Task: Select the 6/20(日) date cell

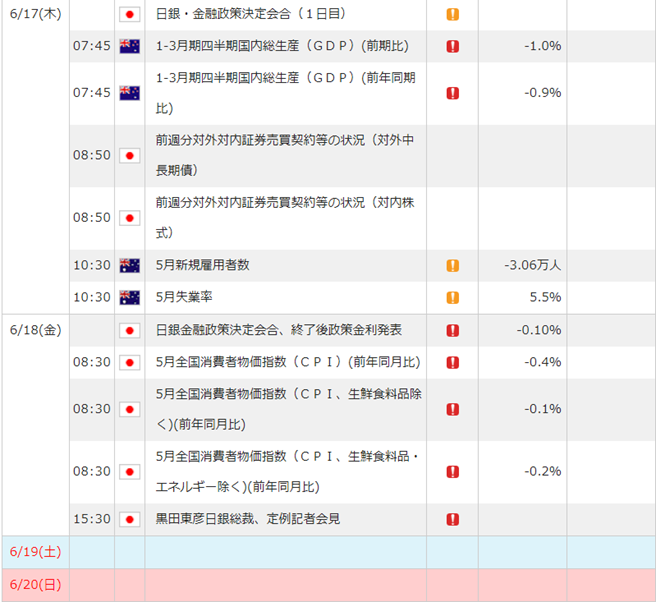Action: click(36, 584)
